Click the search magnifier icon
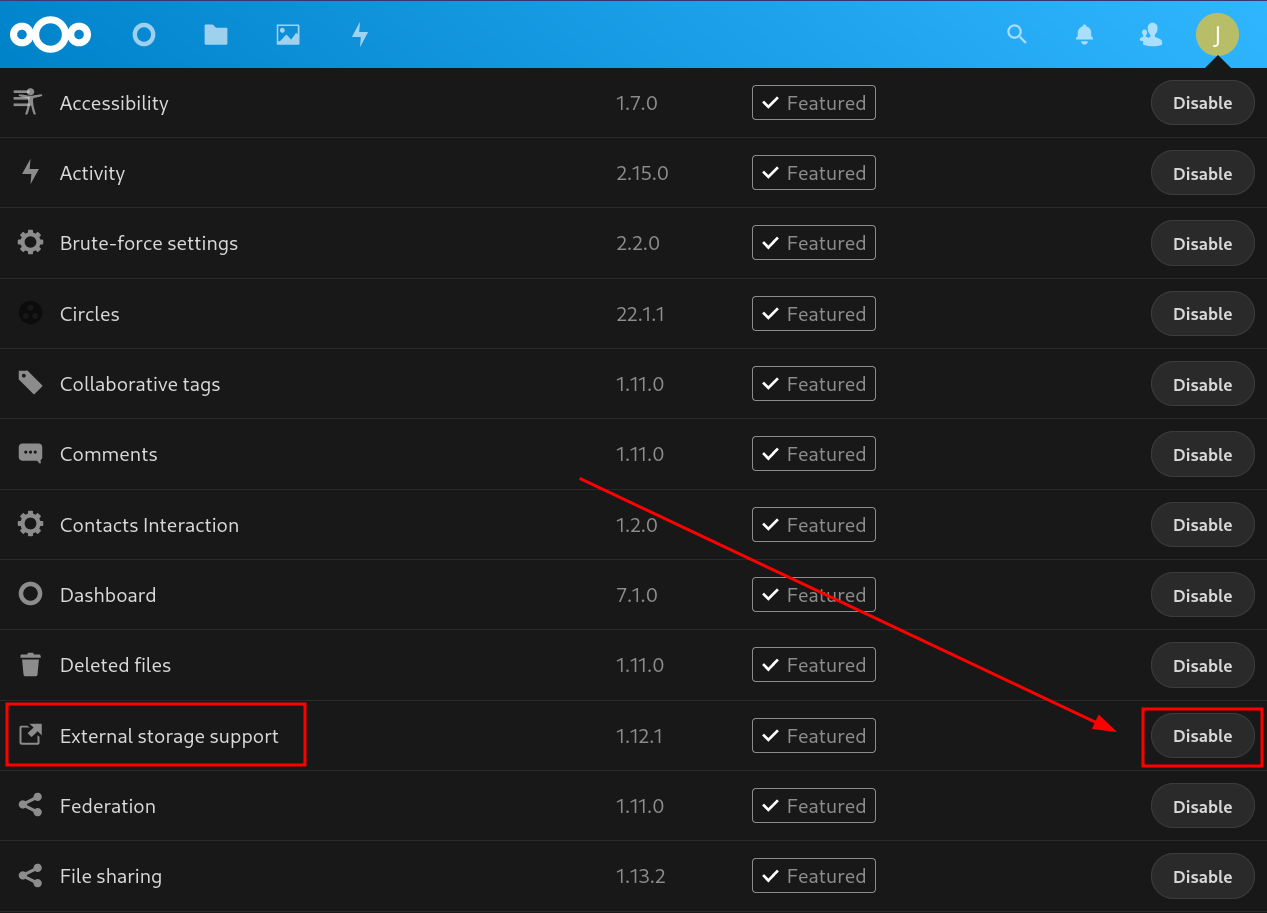1267x913 pixels. tap(1017, 35)
